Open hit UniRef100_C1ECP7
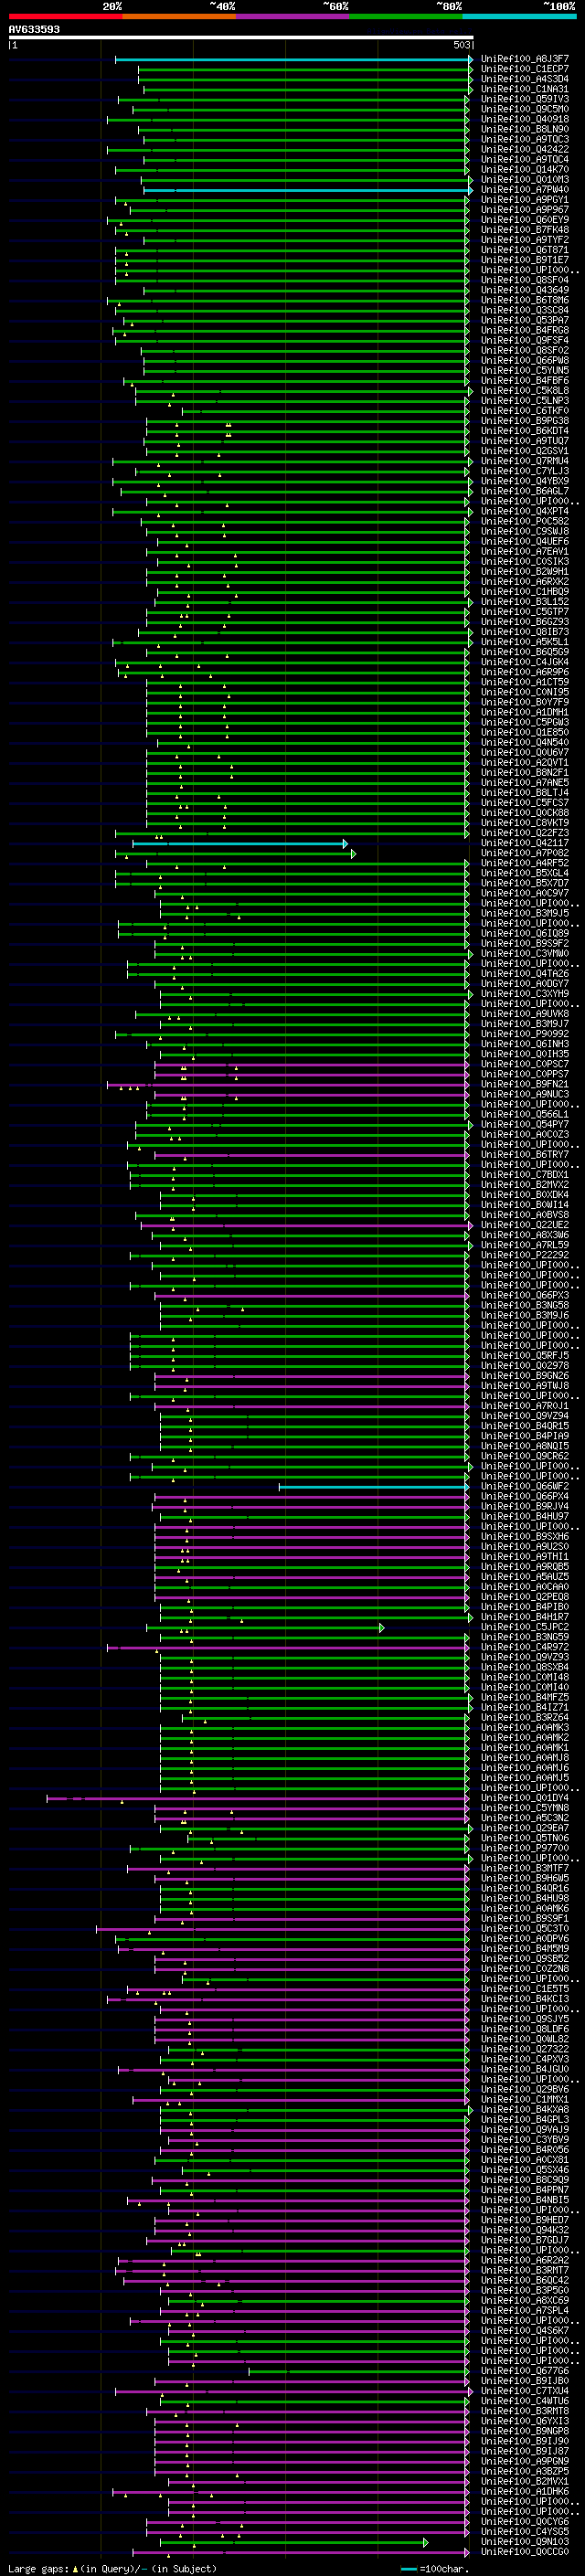 coord(525,69)
